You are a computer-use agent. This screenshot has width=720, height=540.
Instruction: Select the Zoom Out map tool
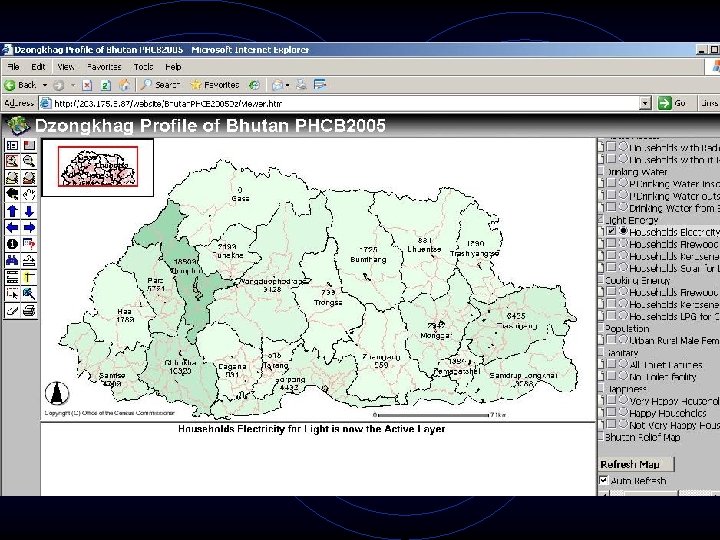29,162
